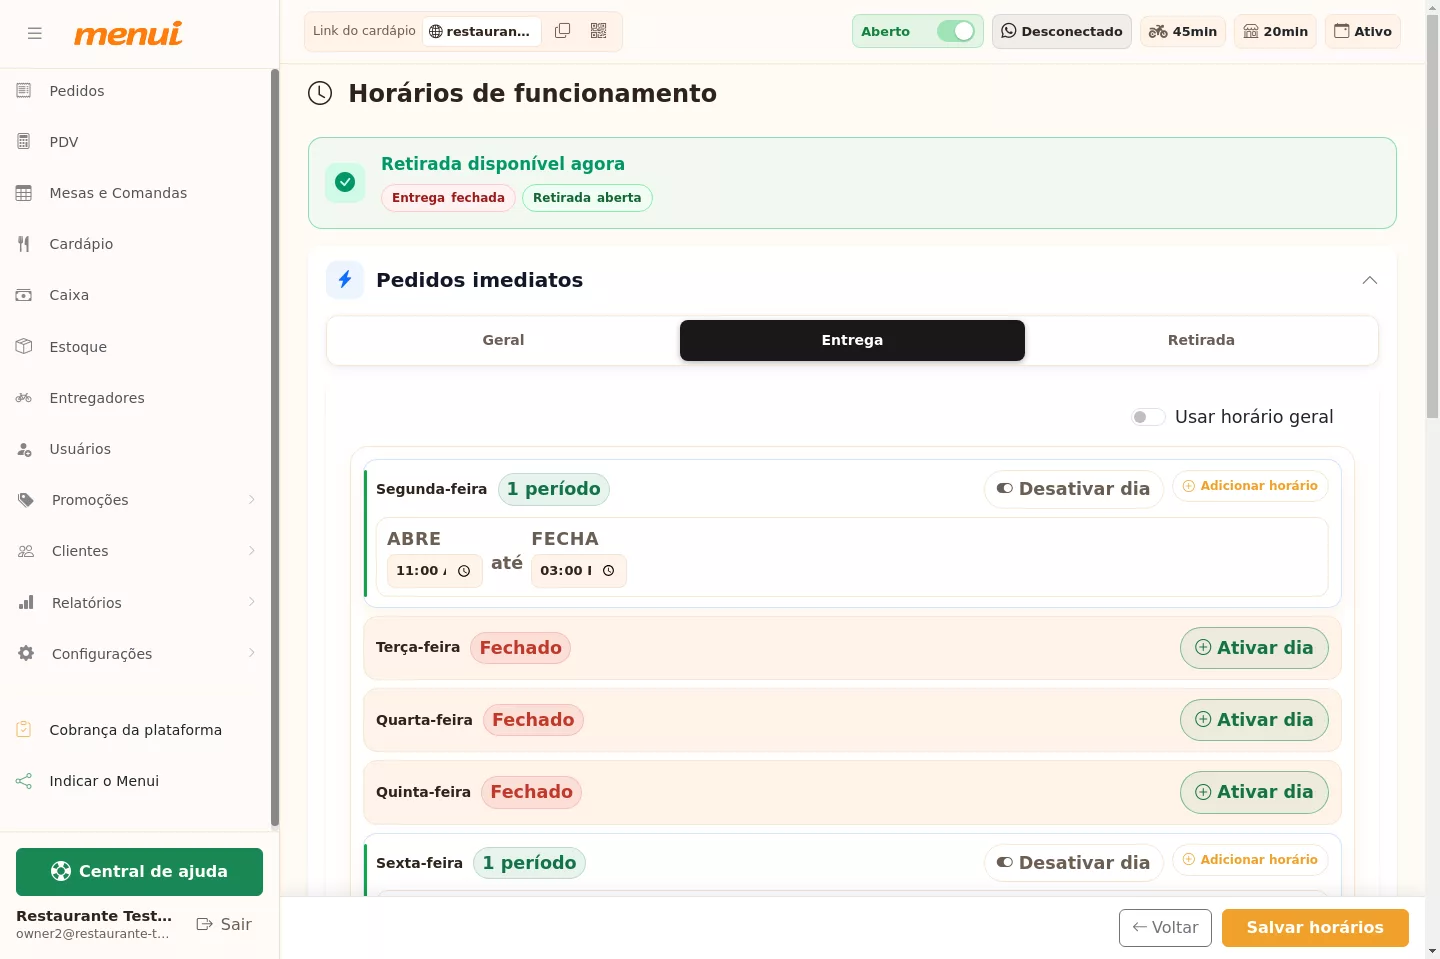1440x959 pixels.
Task: Click the PDV calculator icon
Action: (24, 142)
